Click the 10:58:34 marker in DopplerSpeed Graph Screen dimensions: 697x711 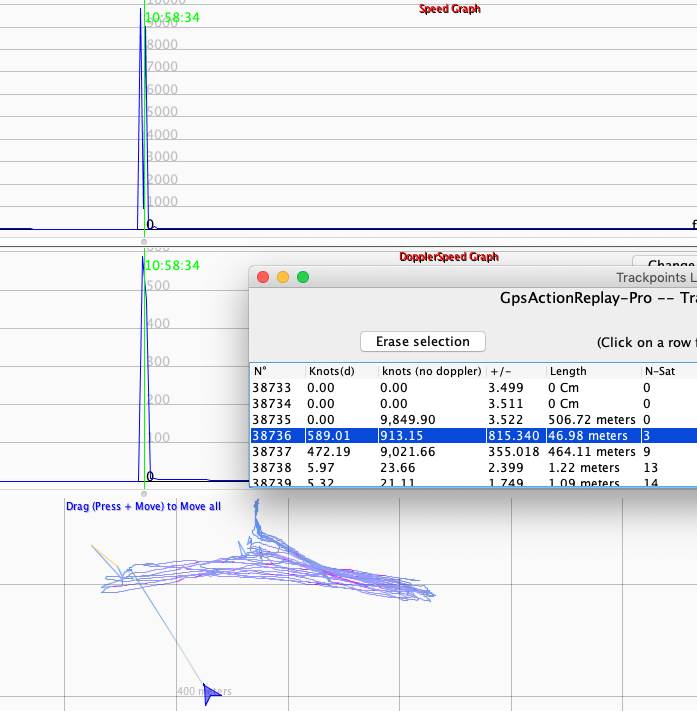[x=171, y=266]
